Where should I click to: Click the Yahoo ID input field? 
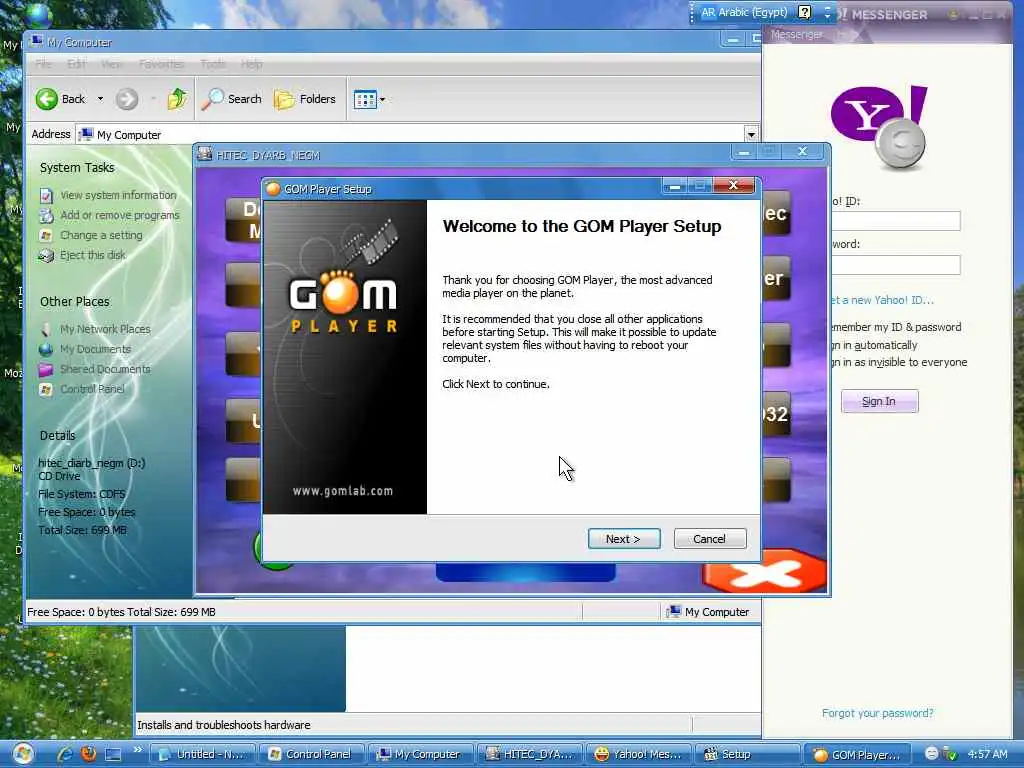[895, 221]
